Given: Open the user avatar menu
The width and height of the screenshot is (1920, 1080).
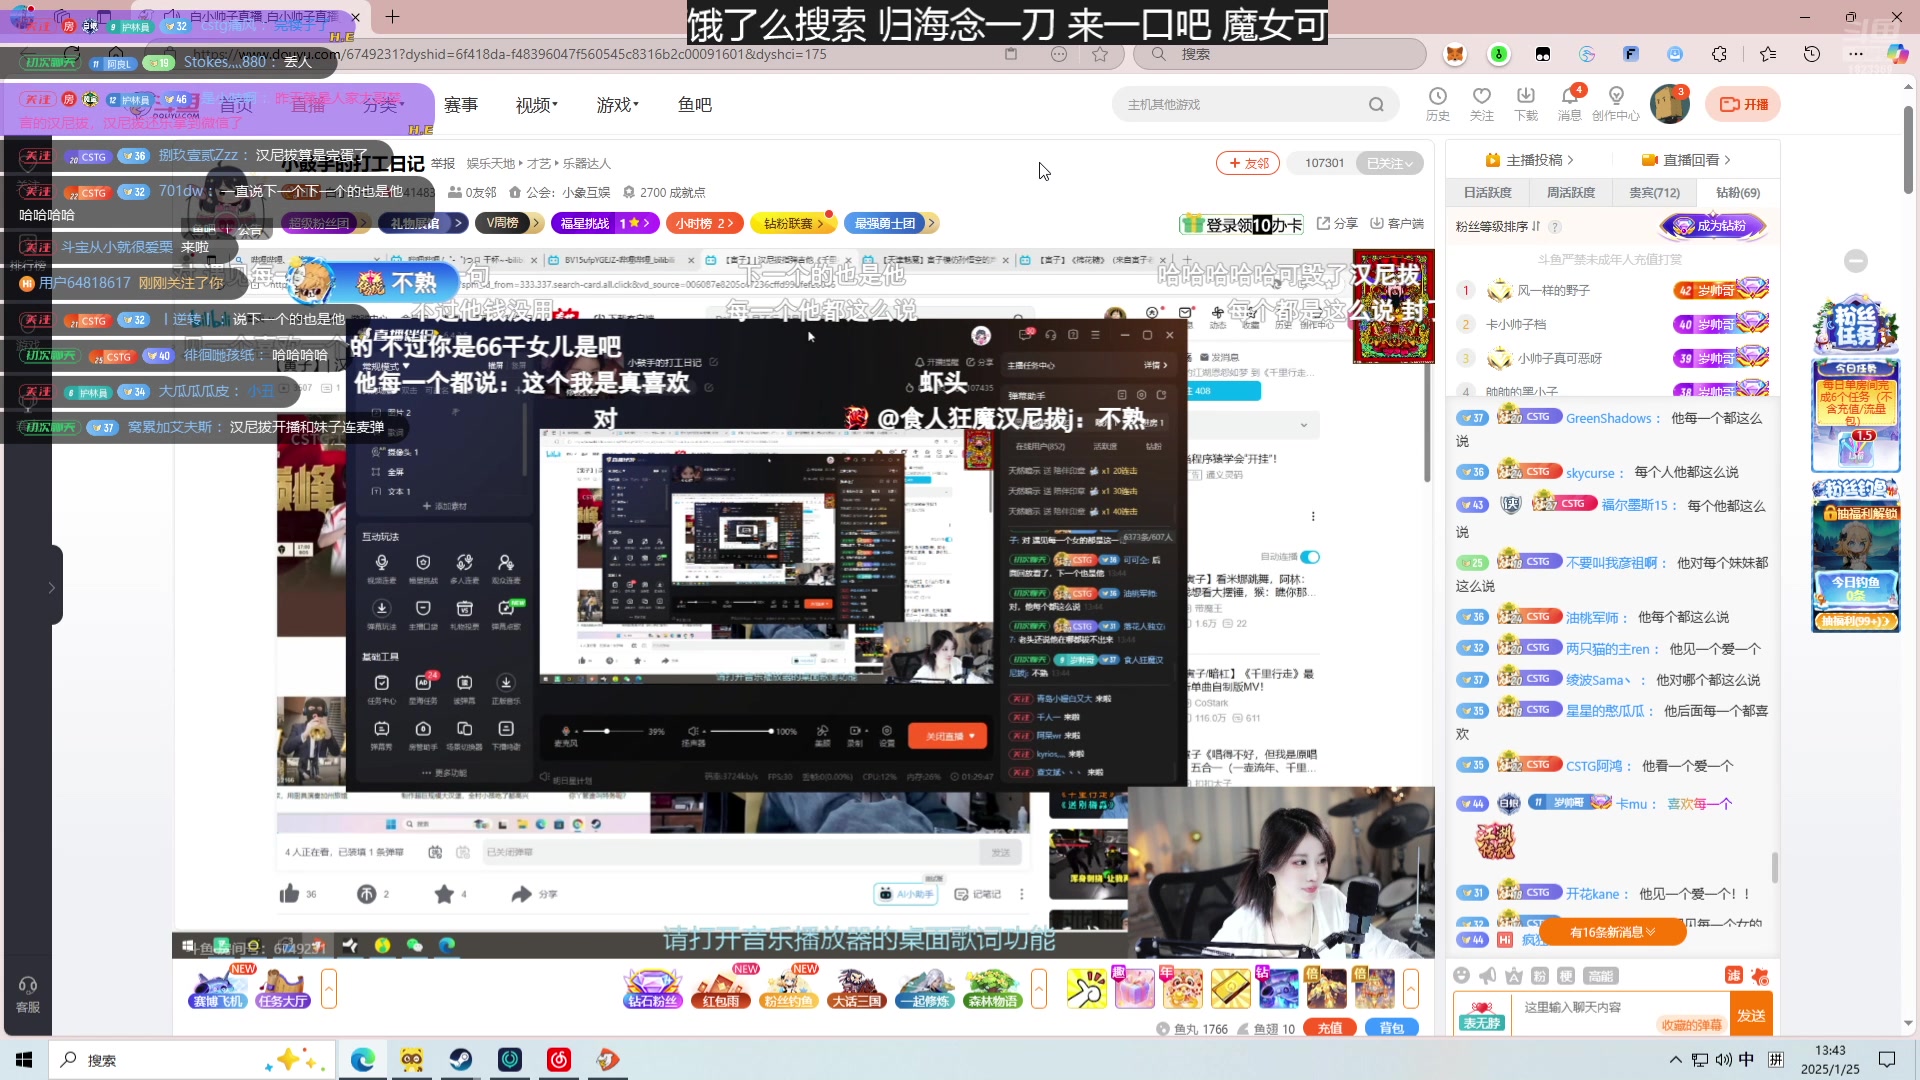Looking at the screenshot, I should click(x=1669, y=104).
